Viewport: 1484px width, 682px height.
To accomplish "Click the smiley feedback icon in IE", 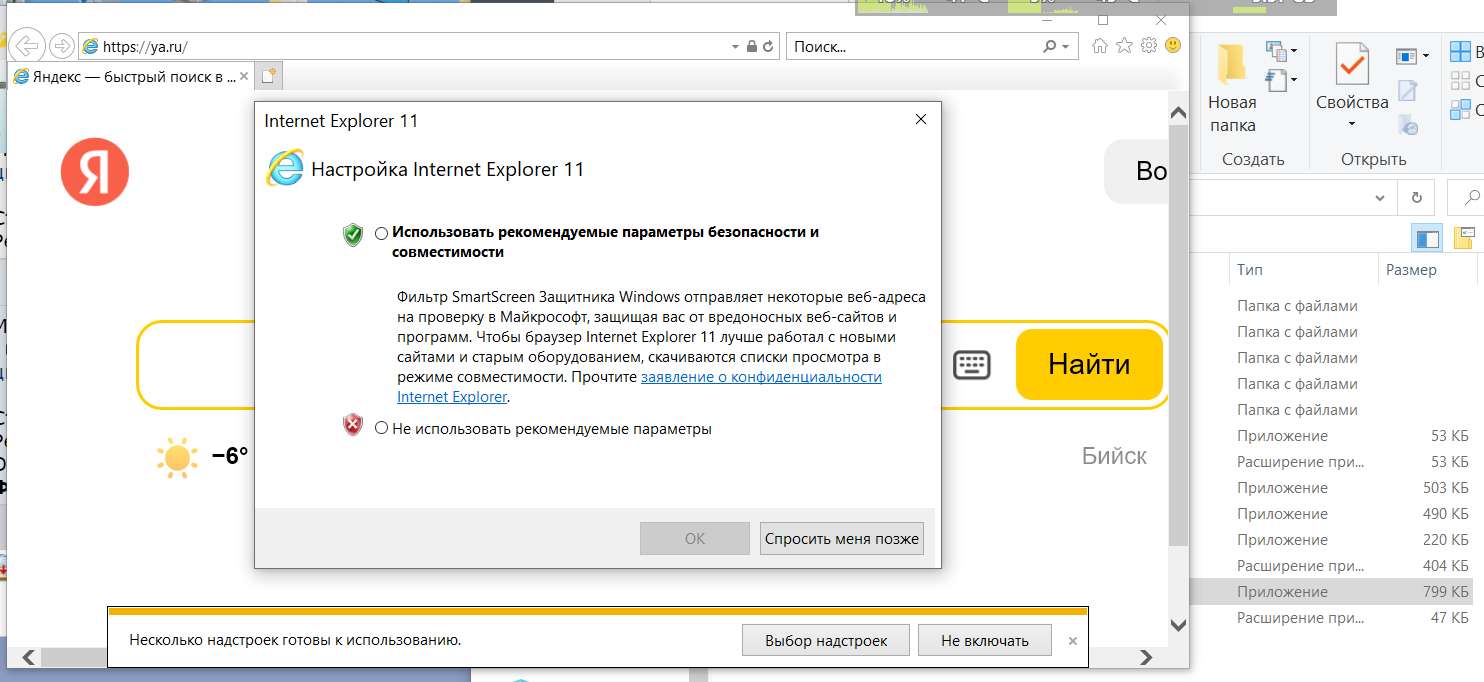I will (x=1173, y=46).
